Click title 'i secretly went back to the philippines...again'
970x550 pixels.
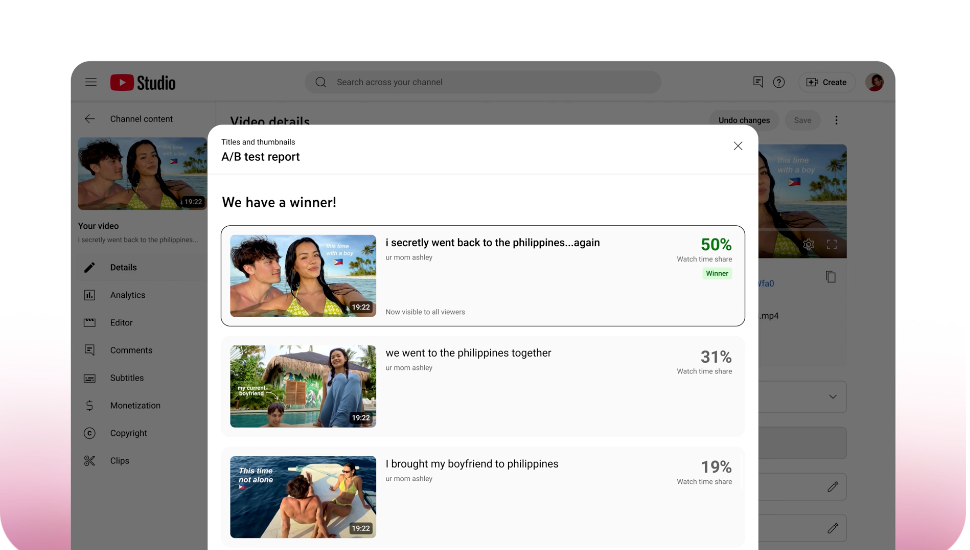[492, 243]
